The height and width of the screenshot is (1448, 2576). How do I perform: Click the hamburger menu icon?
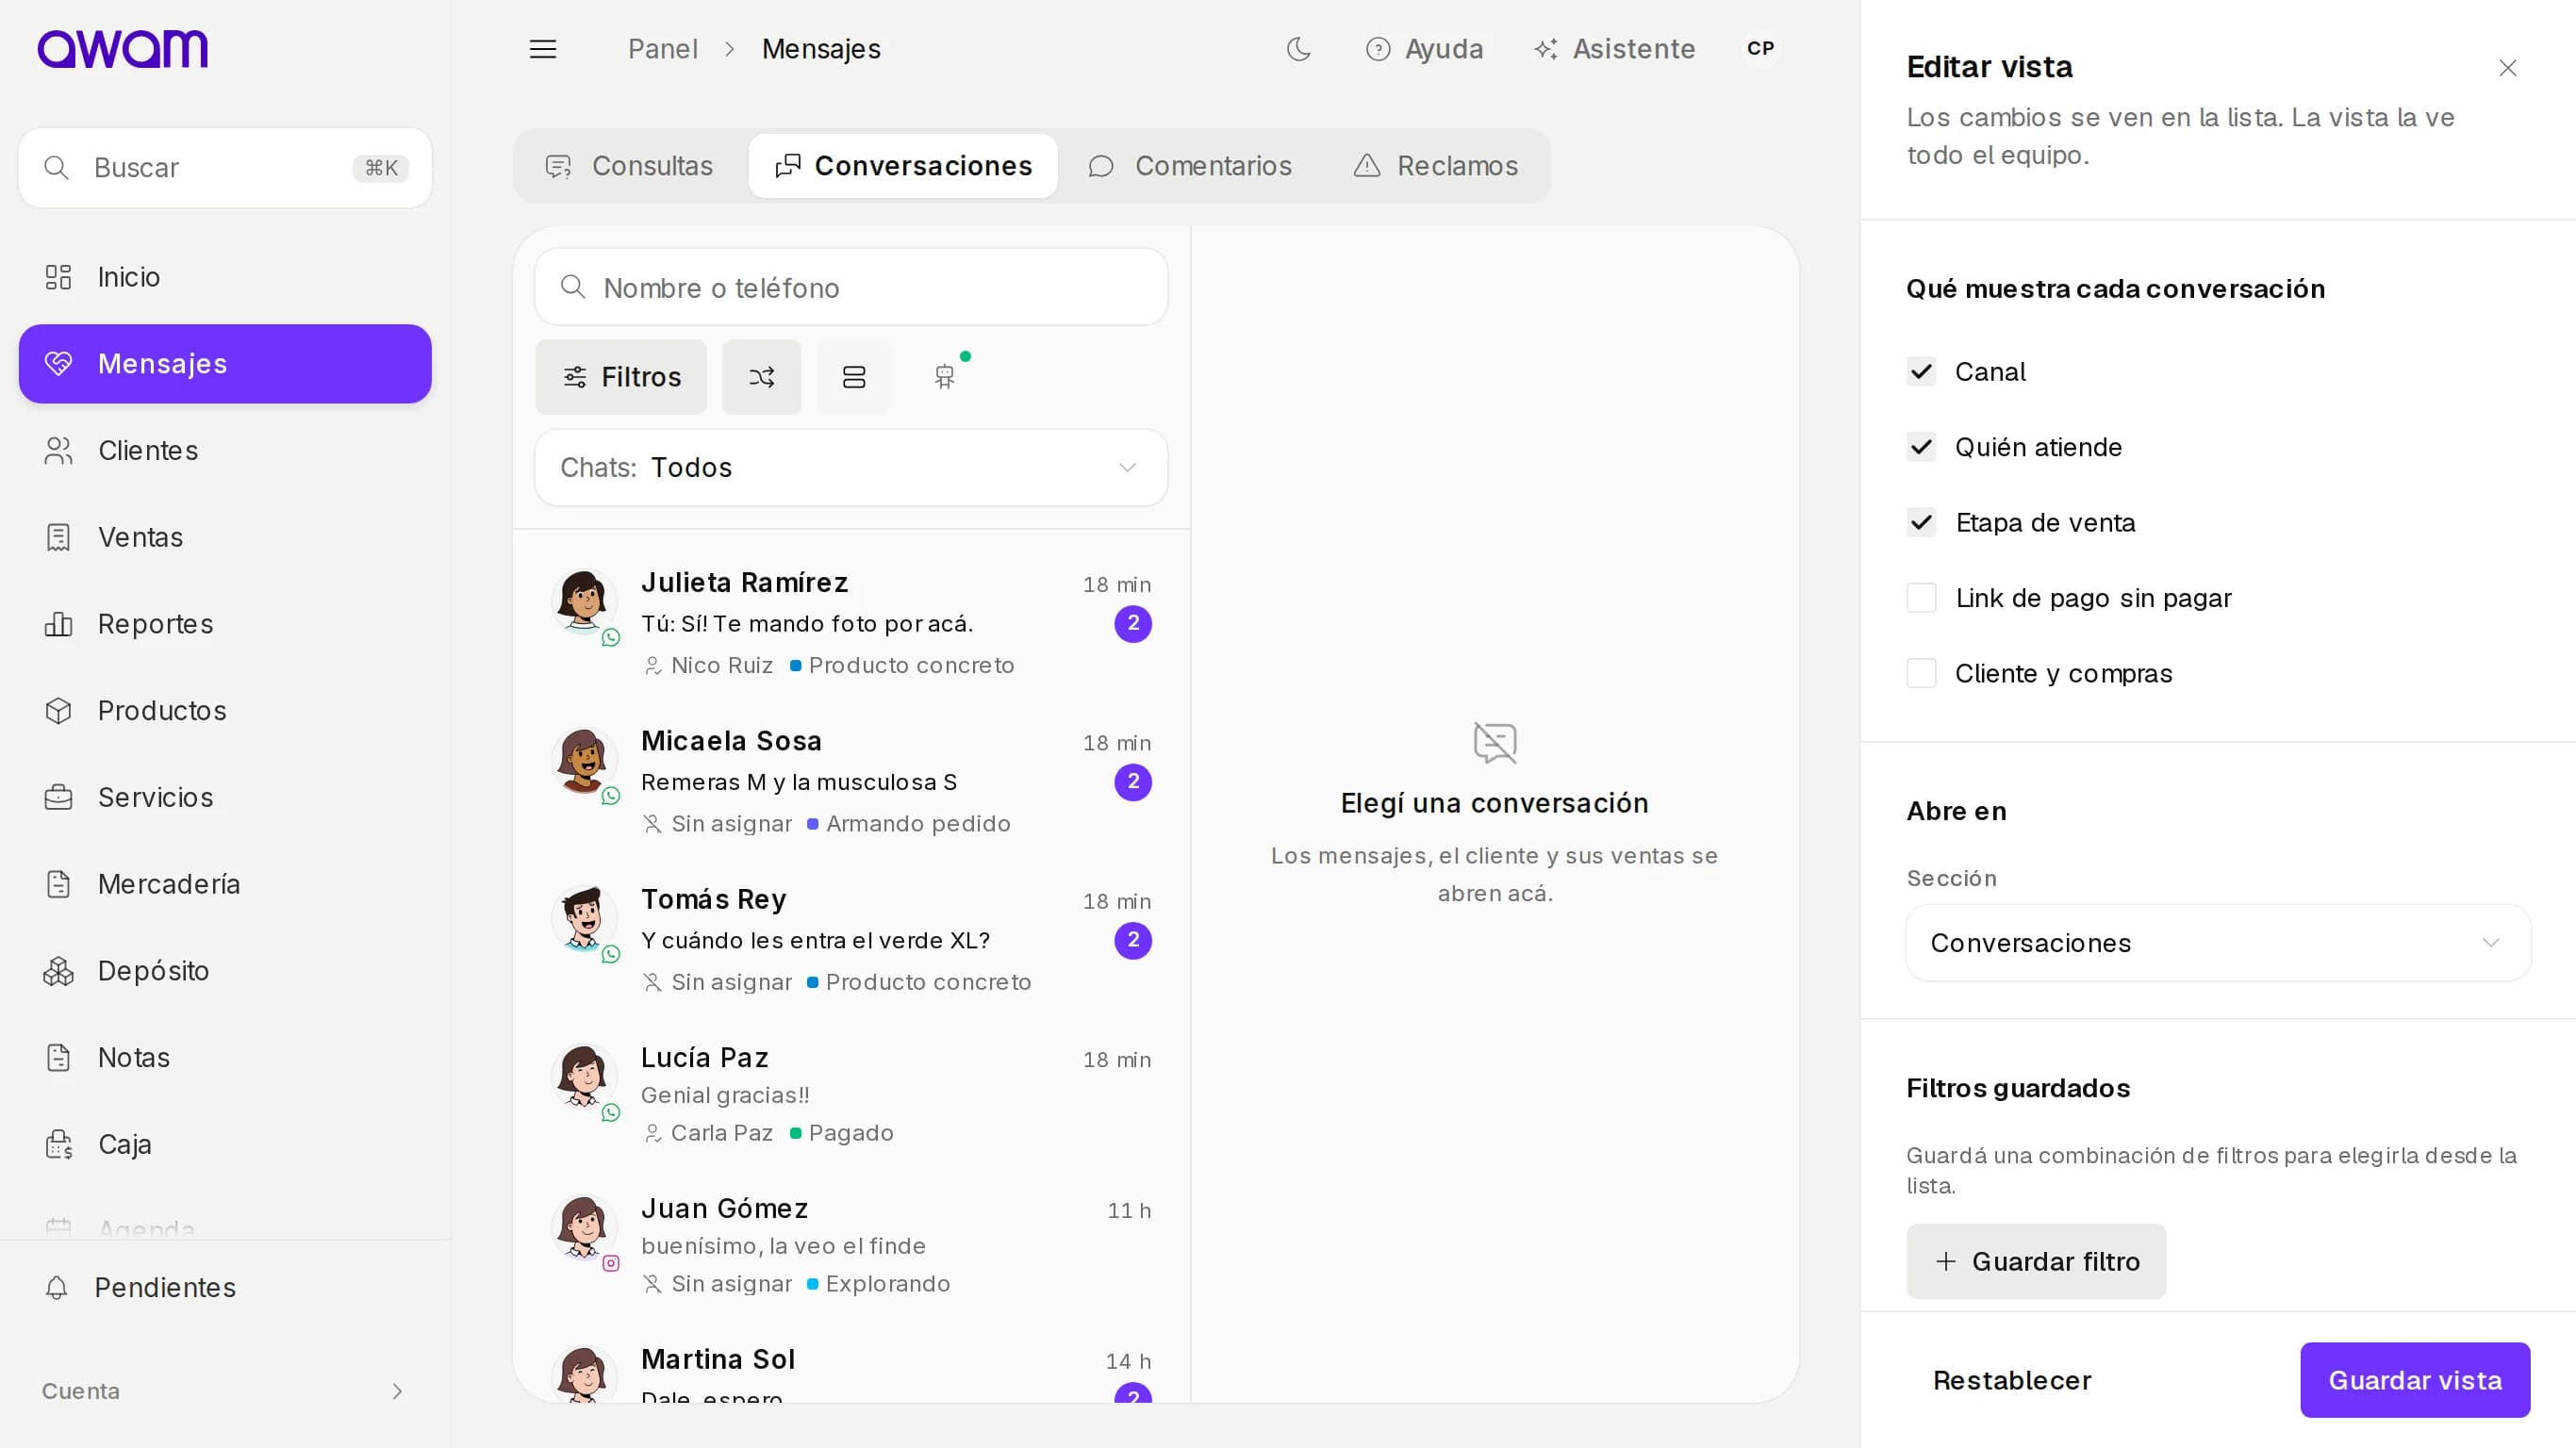(x=543, y=49)
